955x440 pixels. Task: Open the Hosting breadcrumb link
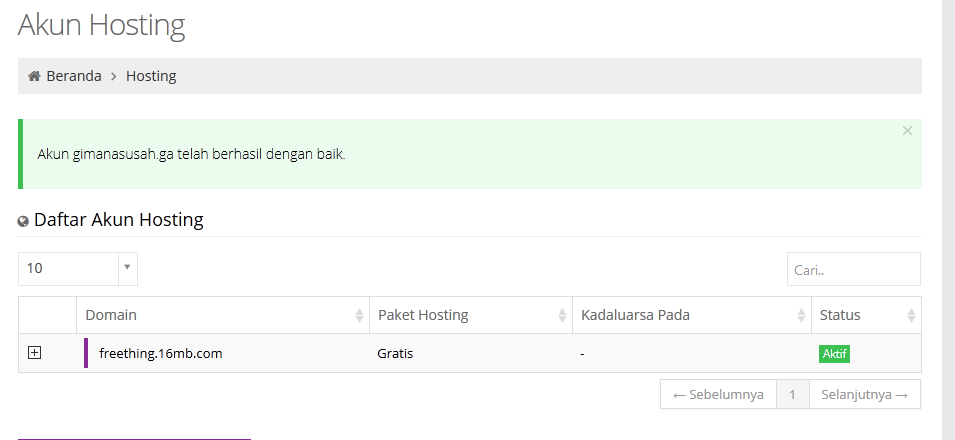[x=151, y=76]
